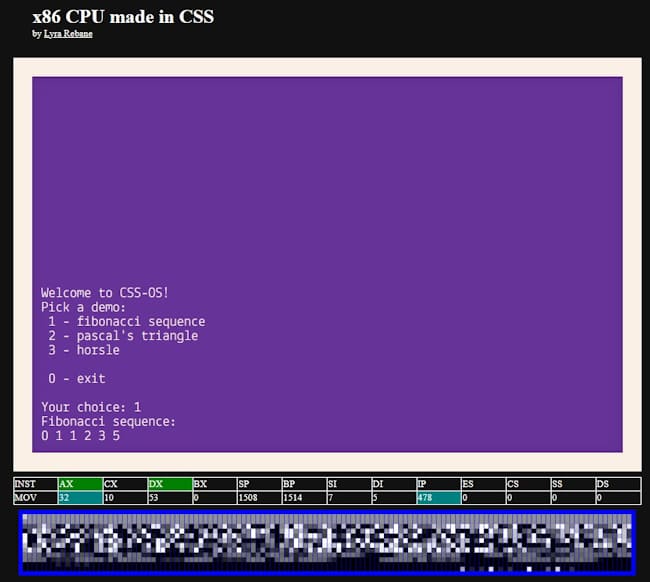This screenshot has width=650, height=582.
Task: Click the SS register header
Action: [x=573, y=484]
